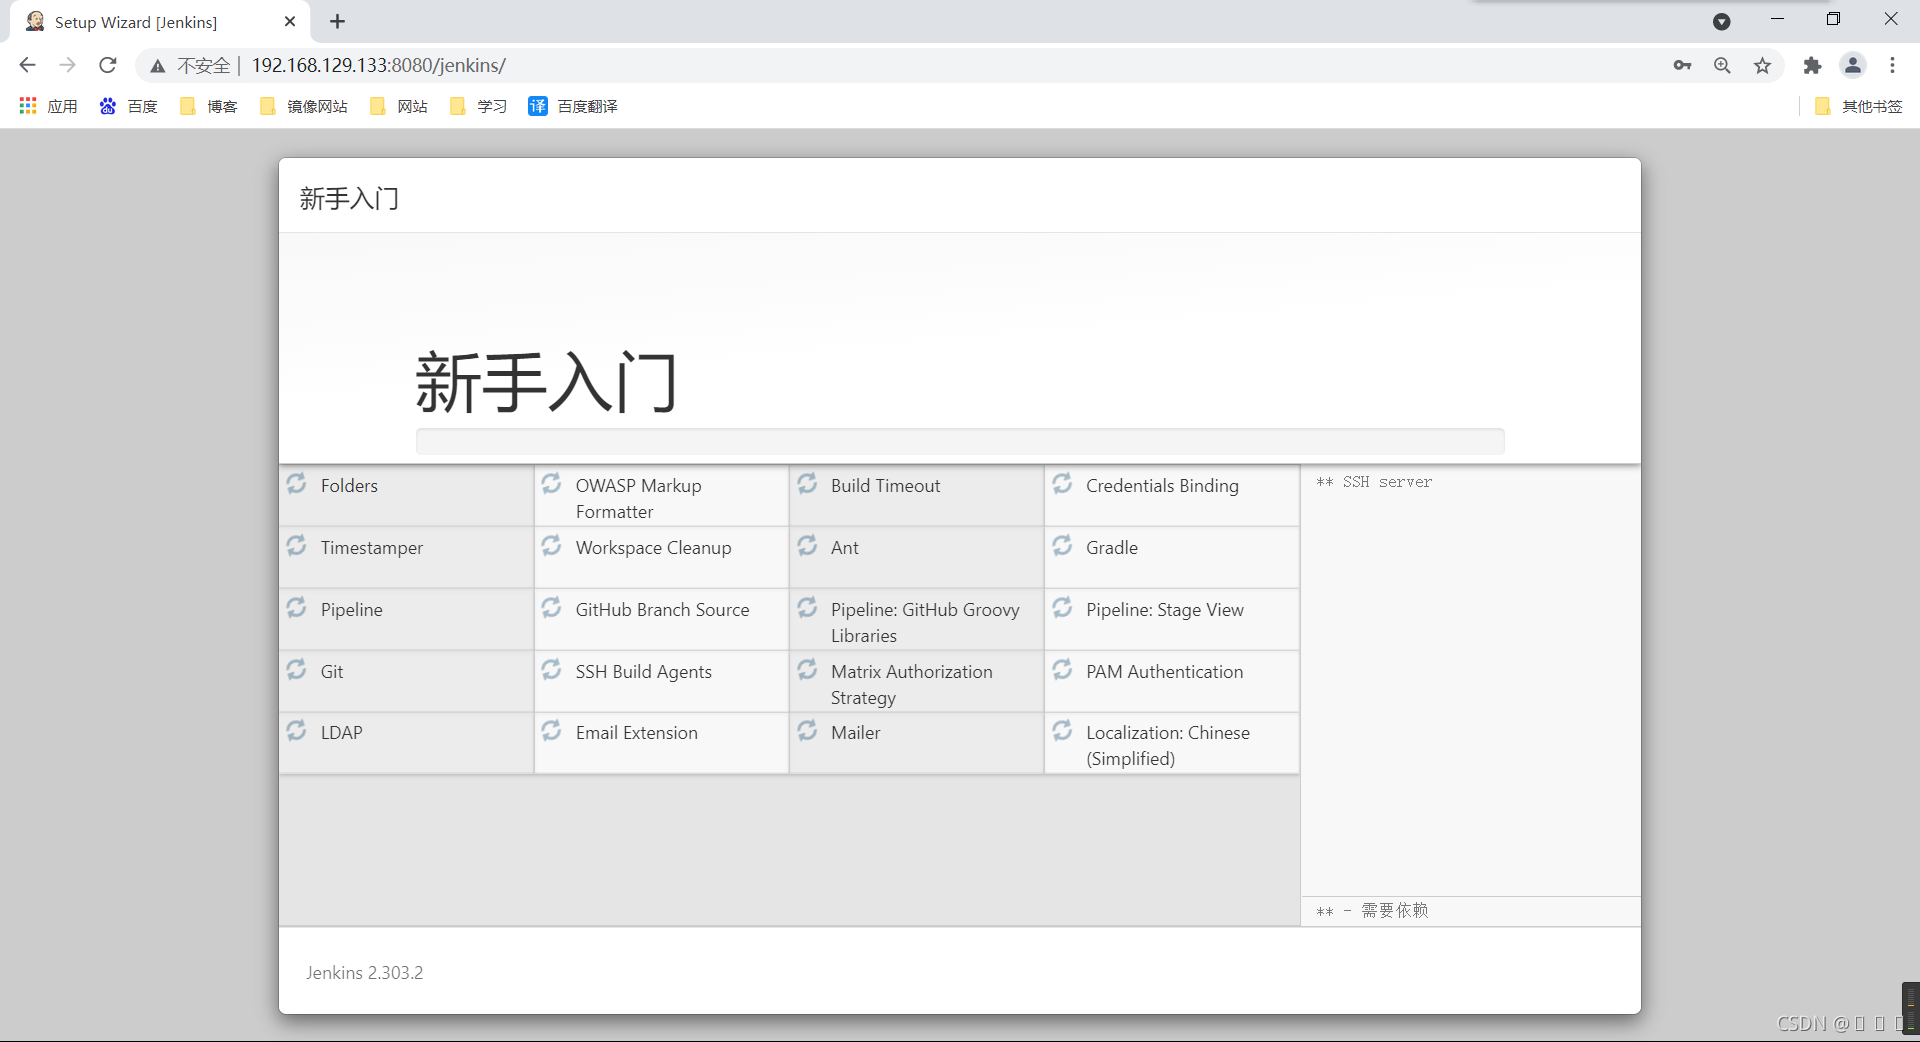Image resolution: width=1920 pixels, height=1042 pixels.
Task: Open the 镜像网站 bookmark folder
Action: point(304,106)
